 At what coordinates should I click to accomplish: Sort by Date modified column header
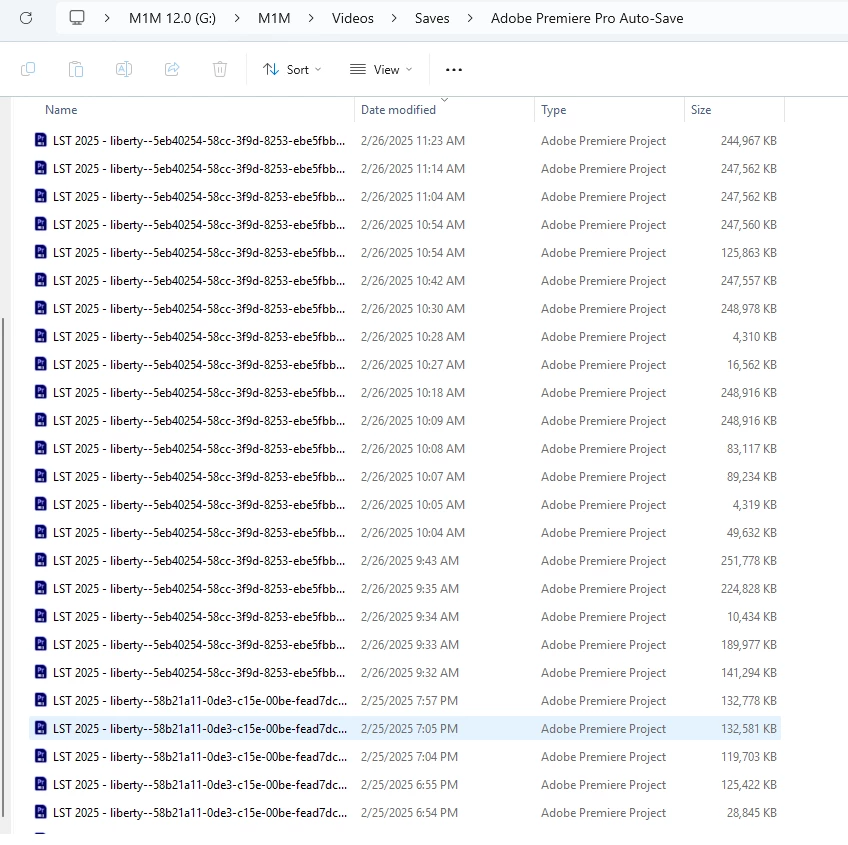pyautogui.click(x=398, y=110)
